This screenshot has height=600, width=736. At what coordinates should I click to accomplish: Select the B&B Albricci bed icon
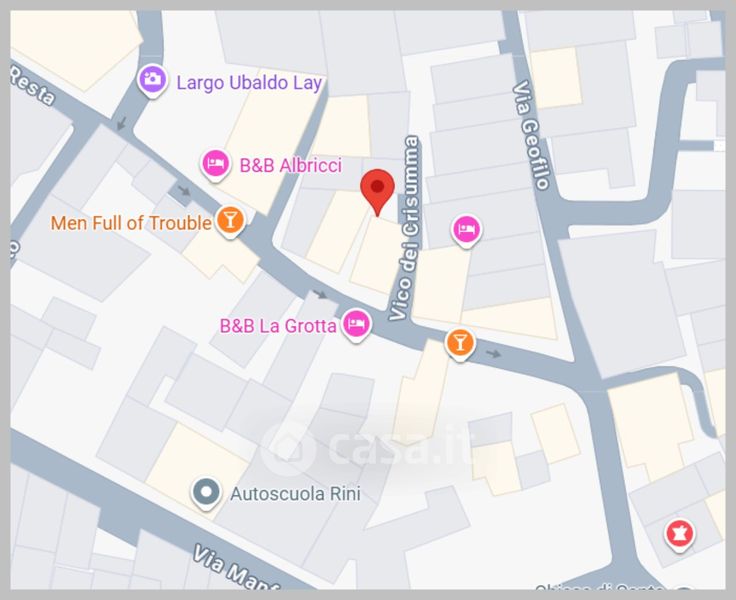pos(215,165)
